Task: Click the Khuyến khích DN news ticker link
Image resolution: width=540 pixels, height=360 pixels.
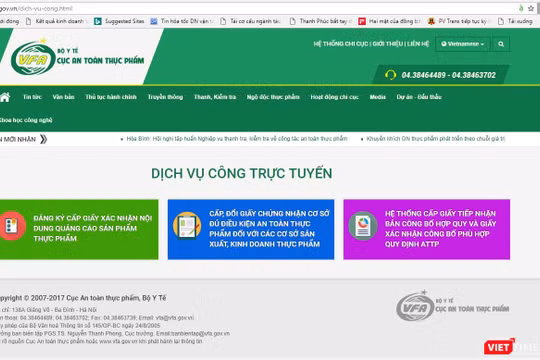Action: pyautogui.click(x=436, y=139)
